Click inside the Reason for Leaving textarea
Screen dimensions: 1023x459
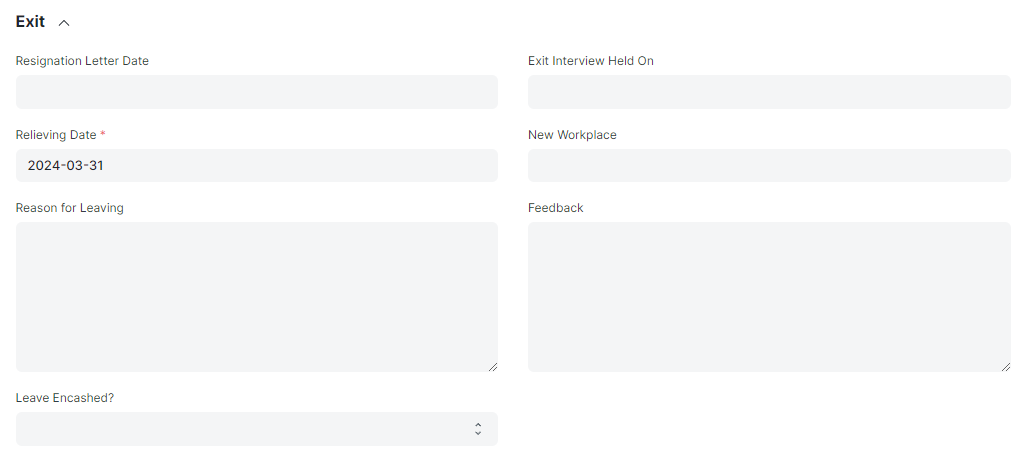click(256, 297)
